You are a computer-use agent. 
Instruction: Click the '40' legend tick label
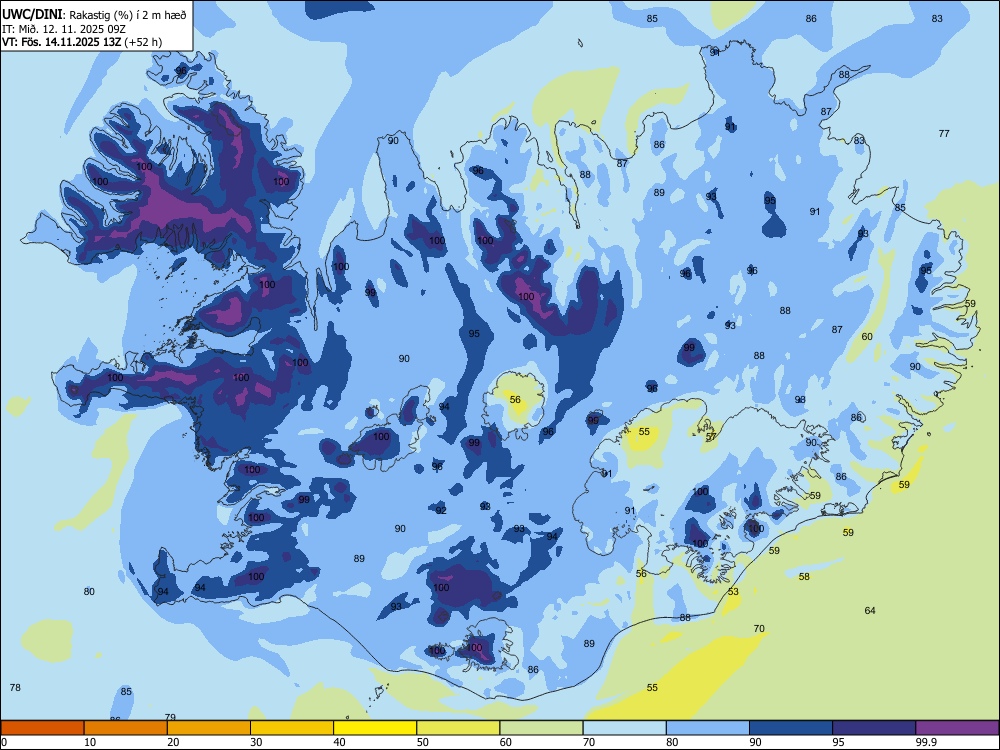click(339, 742)
